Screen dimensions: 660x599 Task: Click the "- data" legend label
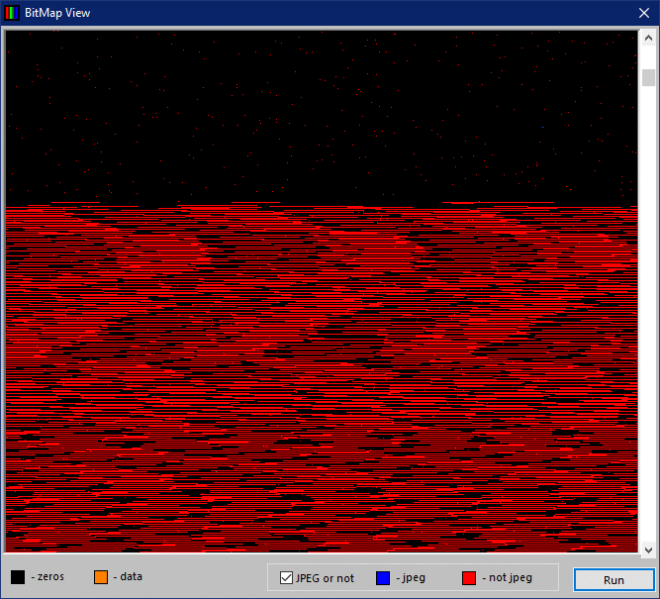128,577
